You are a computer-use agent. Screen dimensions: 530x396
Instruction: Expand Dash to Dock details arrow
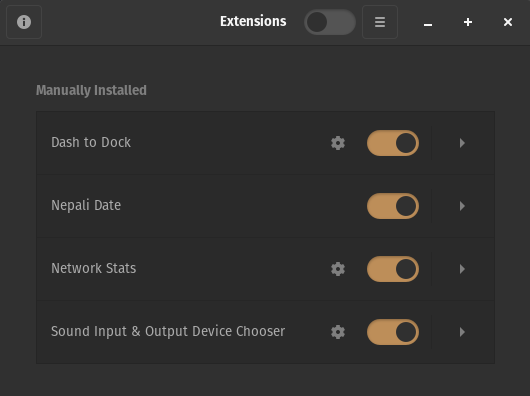462,143
